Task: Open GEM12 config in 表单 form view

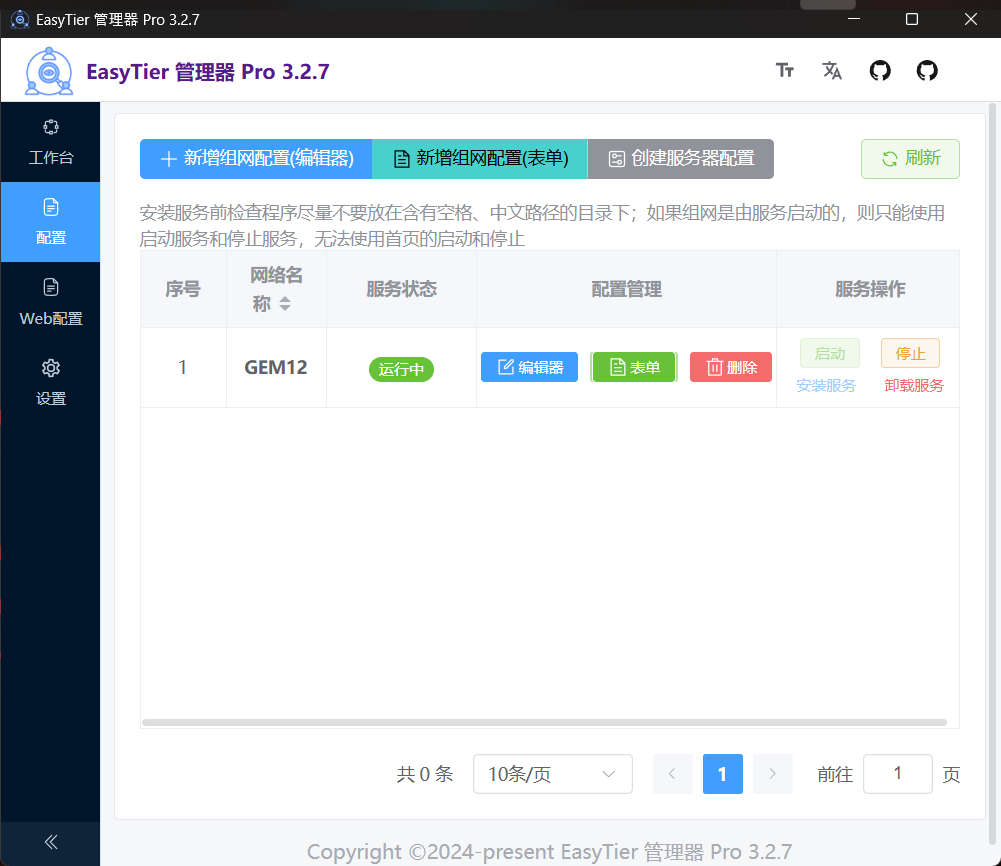Action: pos(633,366)
